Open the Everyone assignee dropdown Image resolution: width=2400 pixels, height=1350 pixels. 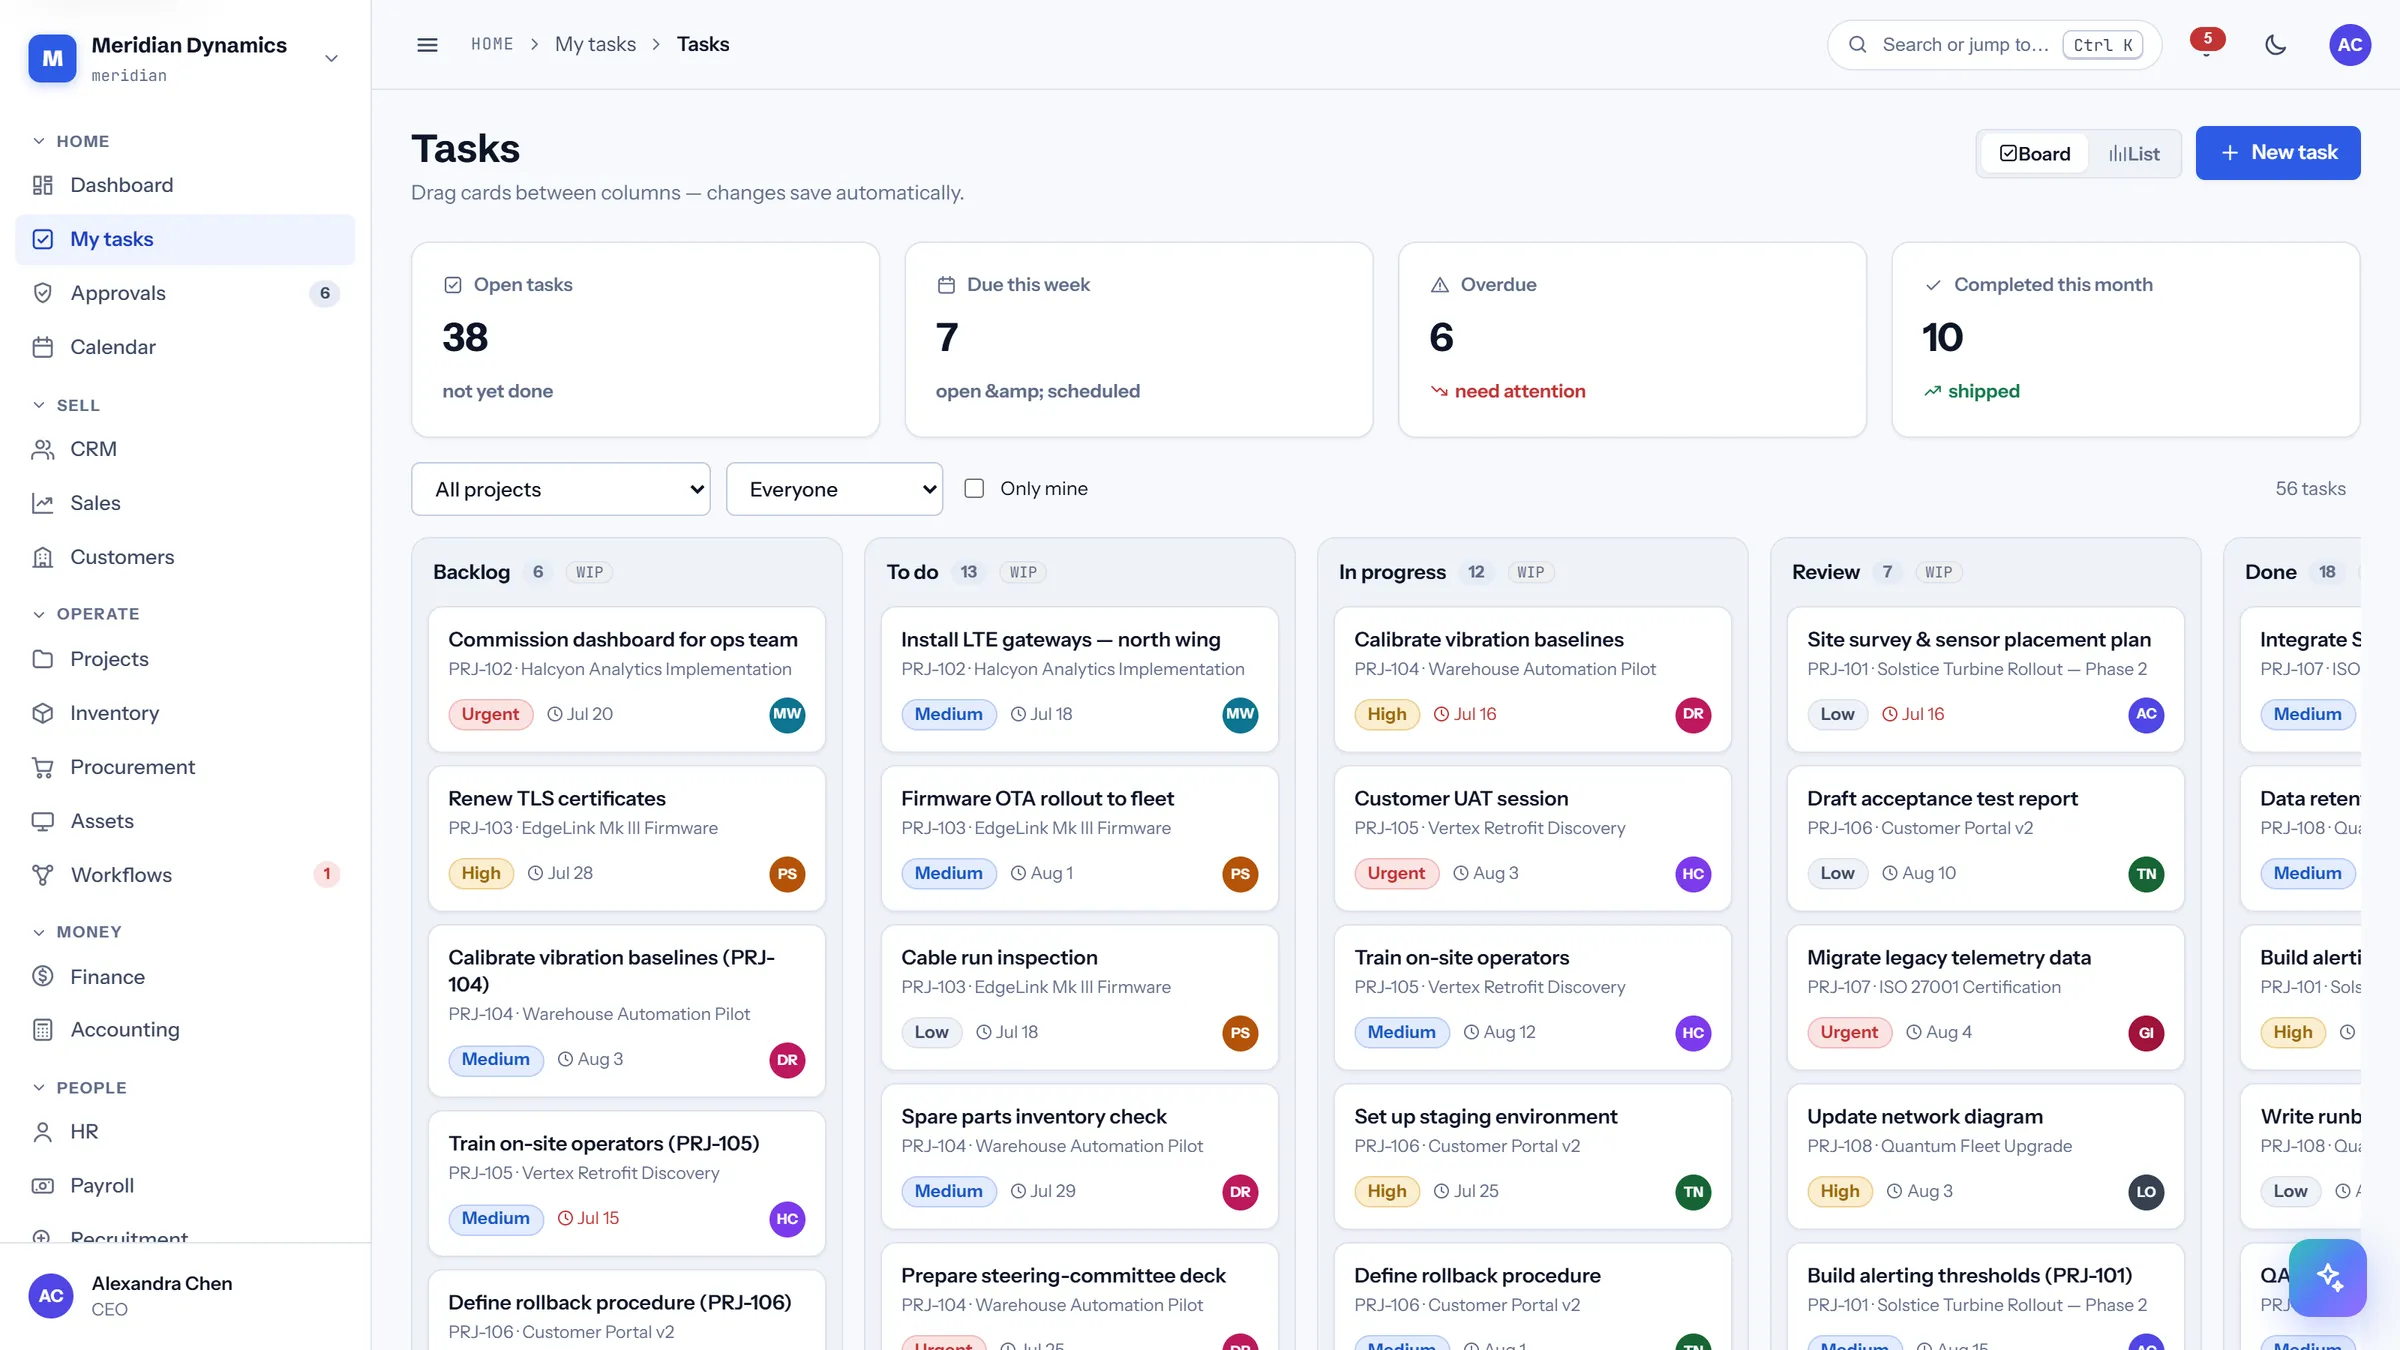point(834,489)
